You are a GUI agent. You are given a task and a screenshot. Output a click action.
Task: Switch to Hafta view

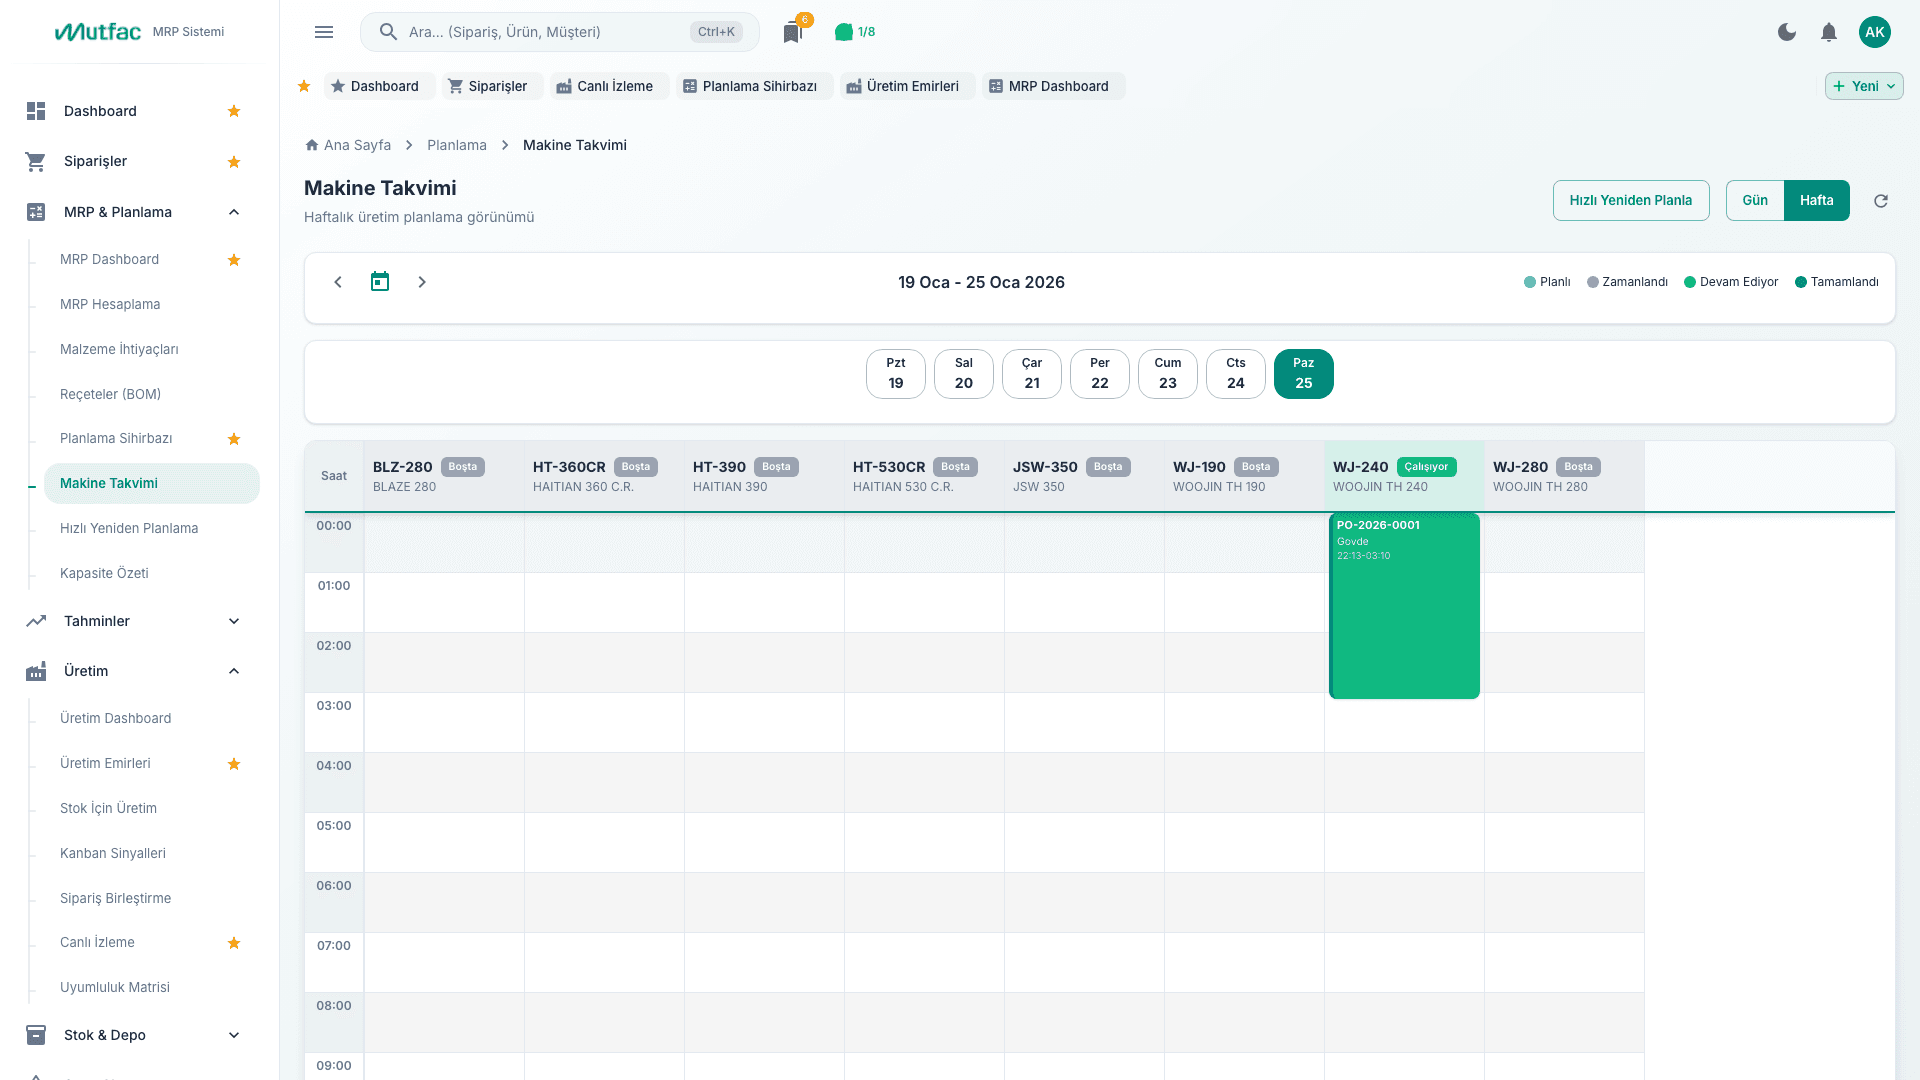(x=1817, y=200)
